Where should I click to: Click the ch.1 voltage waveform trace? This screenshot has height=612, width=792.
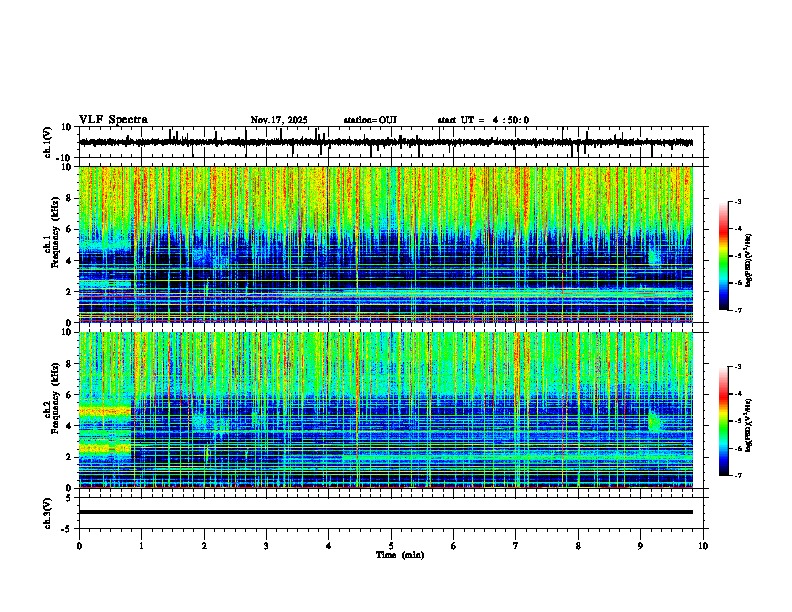click(x=386, y=143)
